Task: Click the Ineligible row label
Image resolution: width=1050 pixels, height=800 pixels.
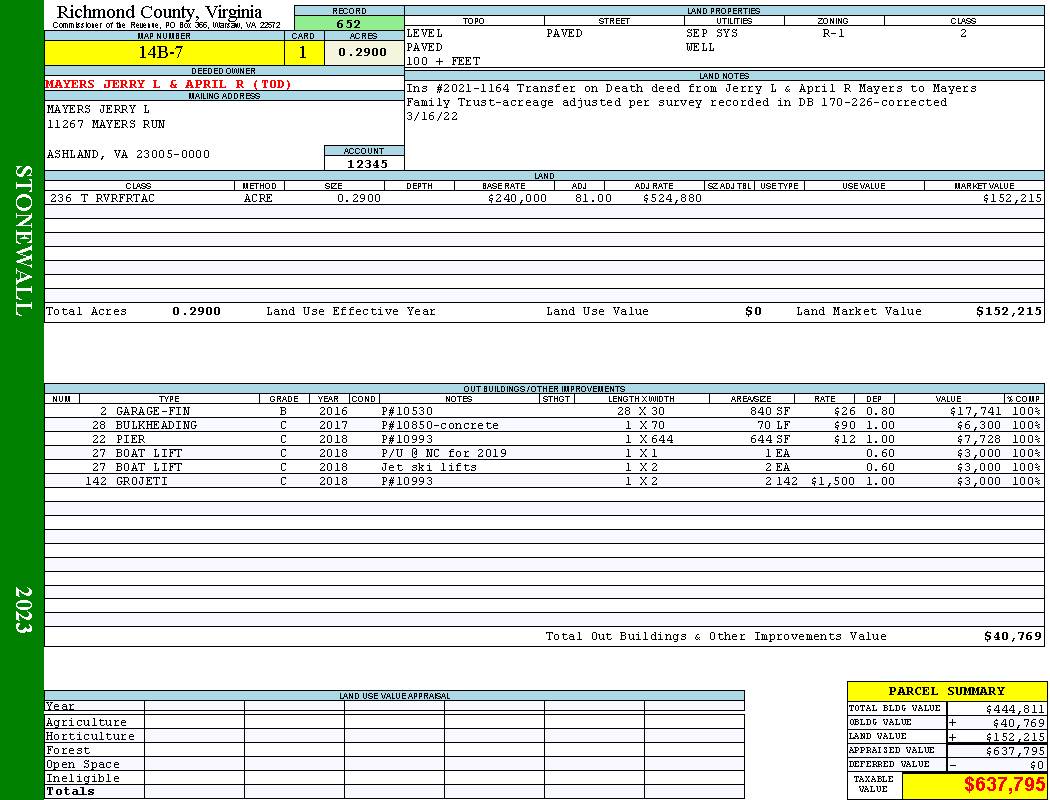Action: coord(83,779)
